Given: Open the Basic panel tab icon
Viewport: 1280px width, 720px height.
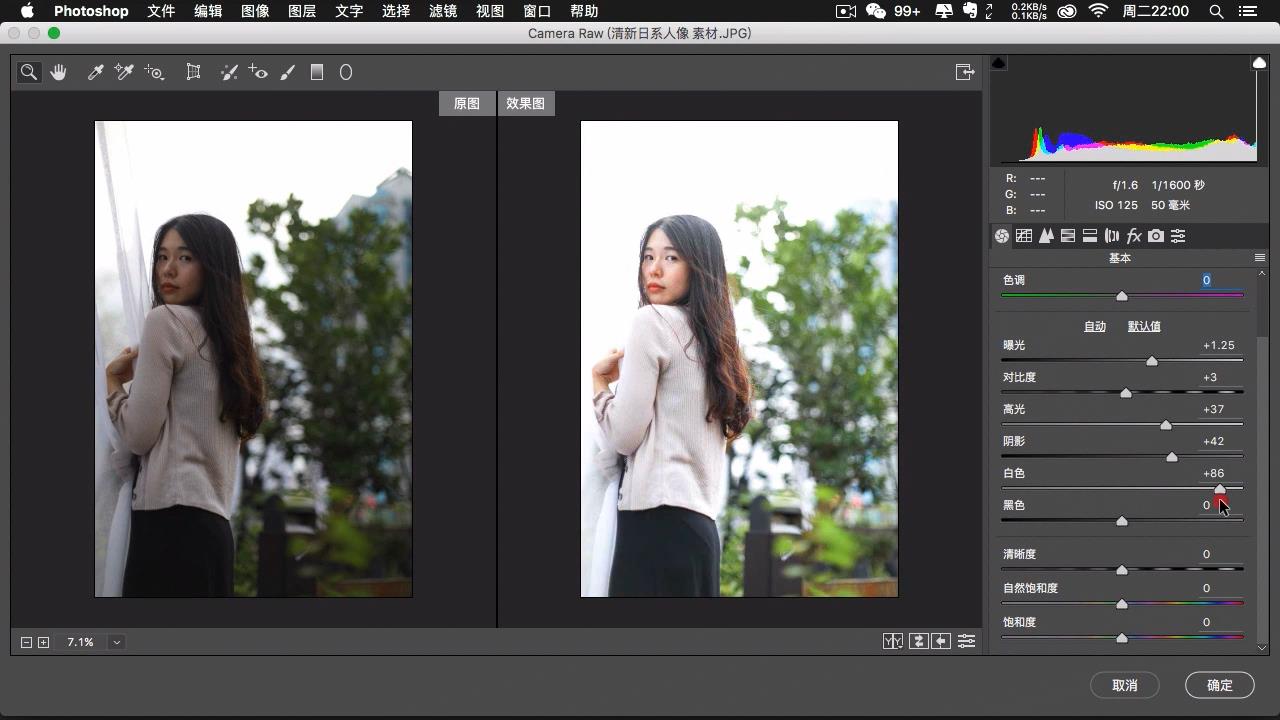Looking at the screenshot, I should tap(1001, 236).
